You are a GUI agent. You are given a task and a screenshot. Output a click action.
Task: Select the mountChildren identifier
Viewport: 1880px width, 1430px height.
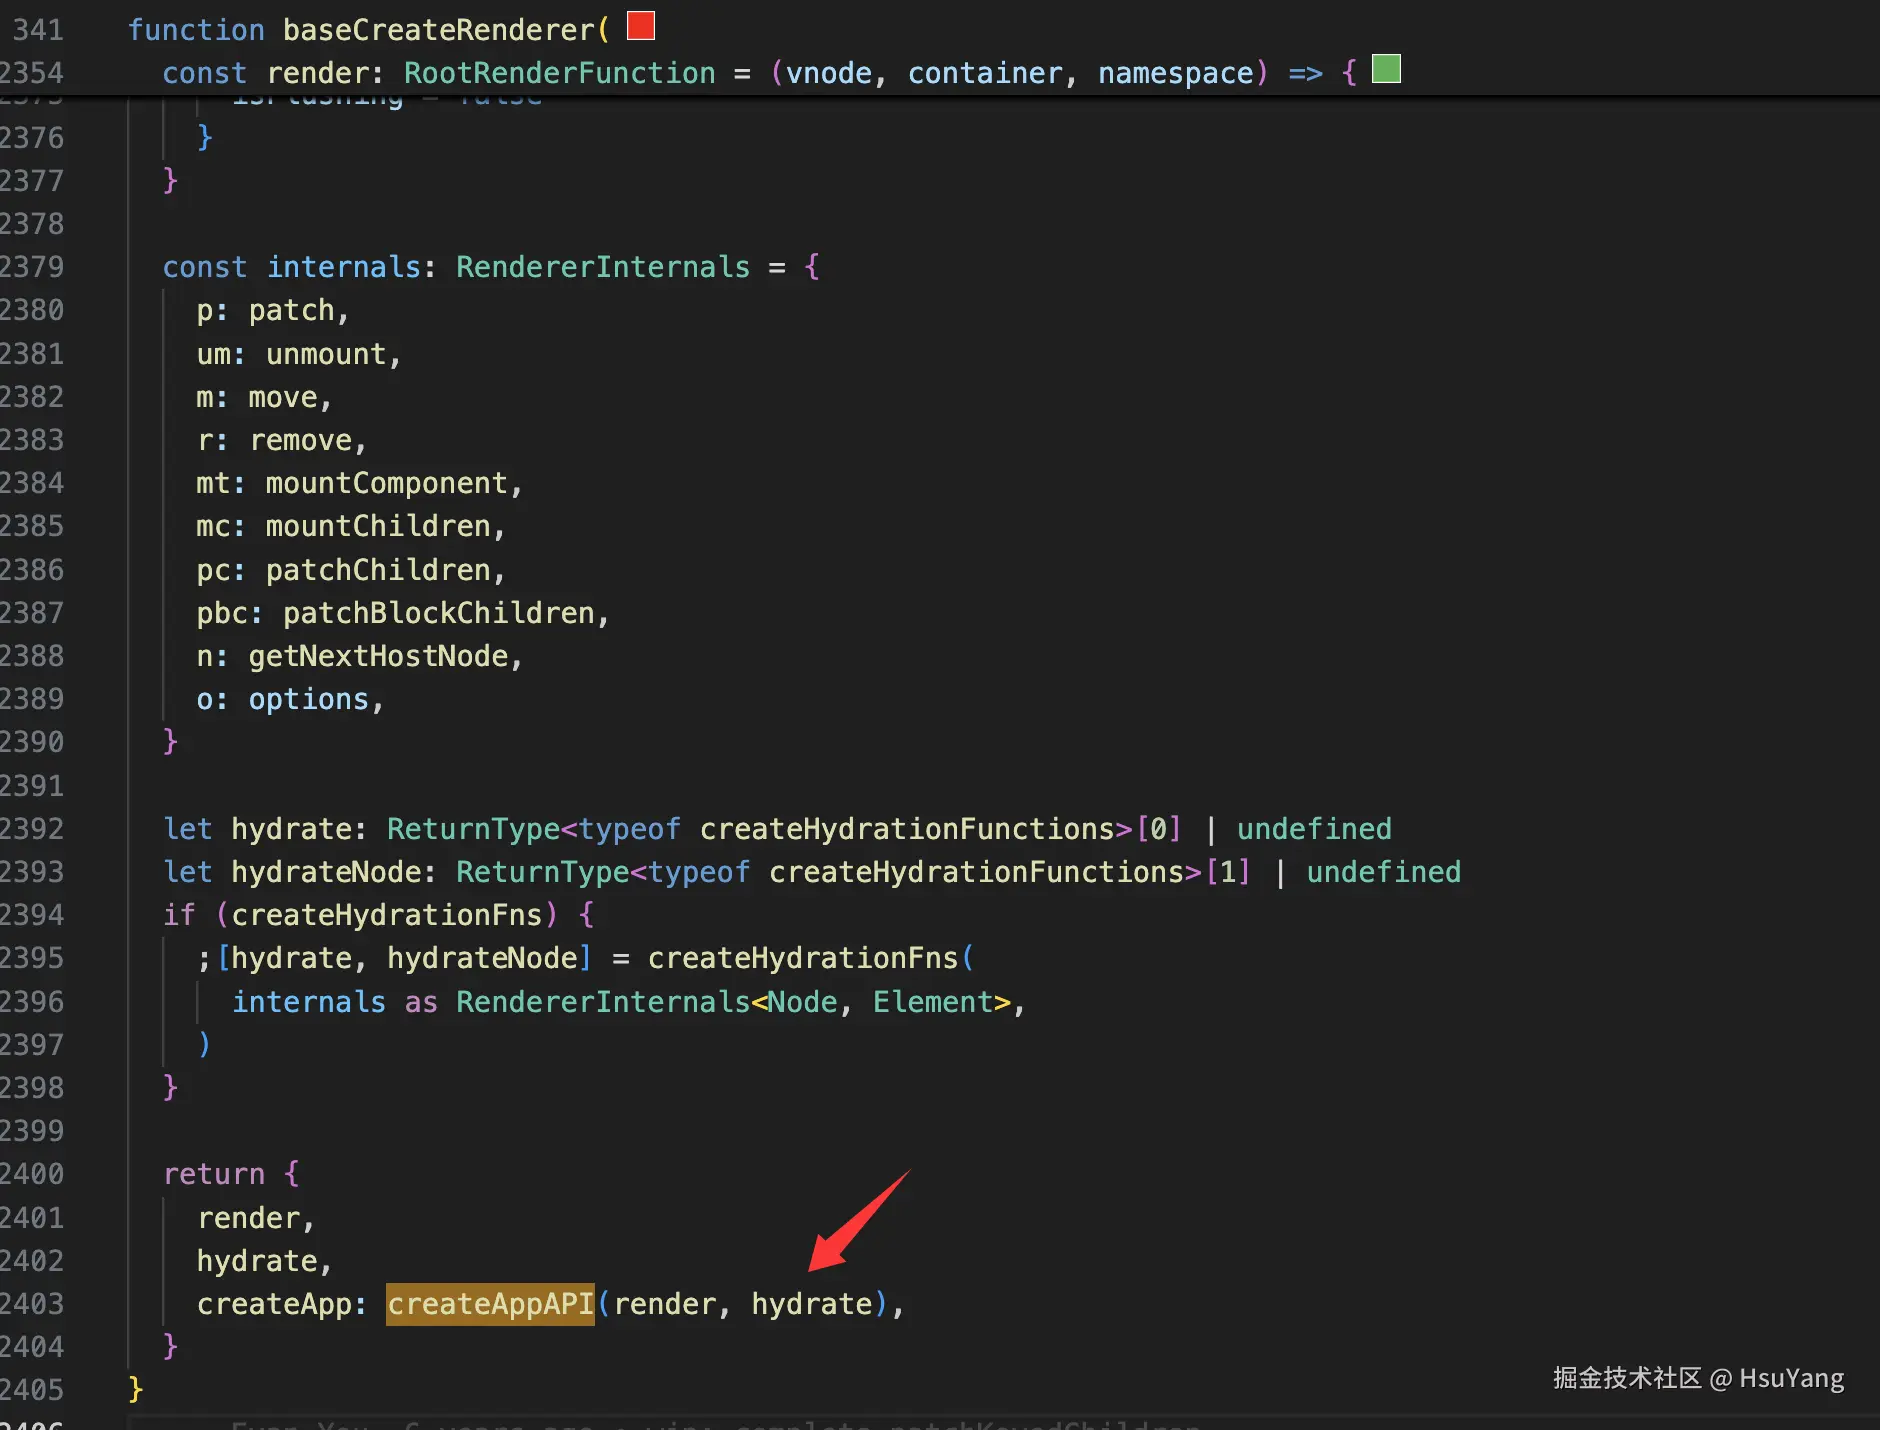(378, 526)
